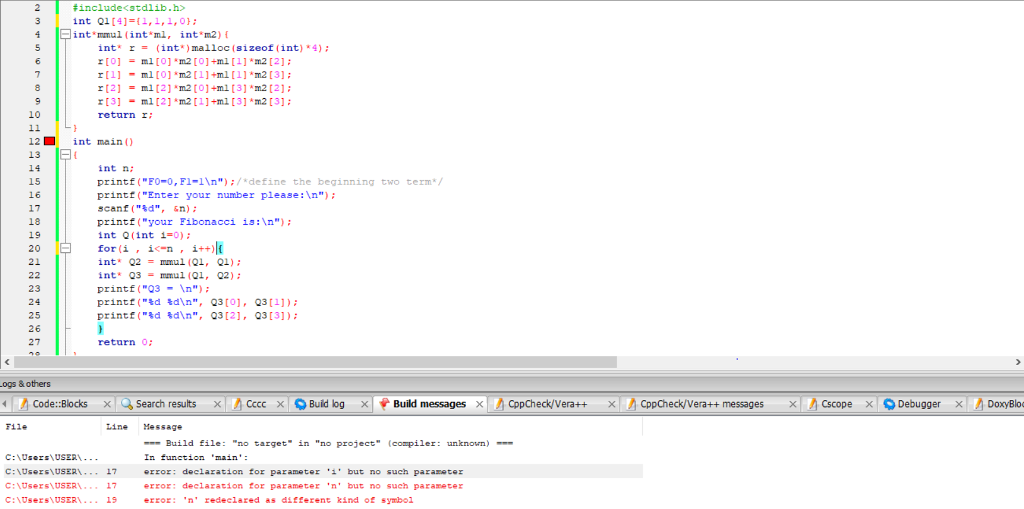Click the "int* Q3 = mmul(Q1, Q2);" line
Viewport: 1024px width, 509px height.
[169, 275]
